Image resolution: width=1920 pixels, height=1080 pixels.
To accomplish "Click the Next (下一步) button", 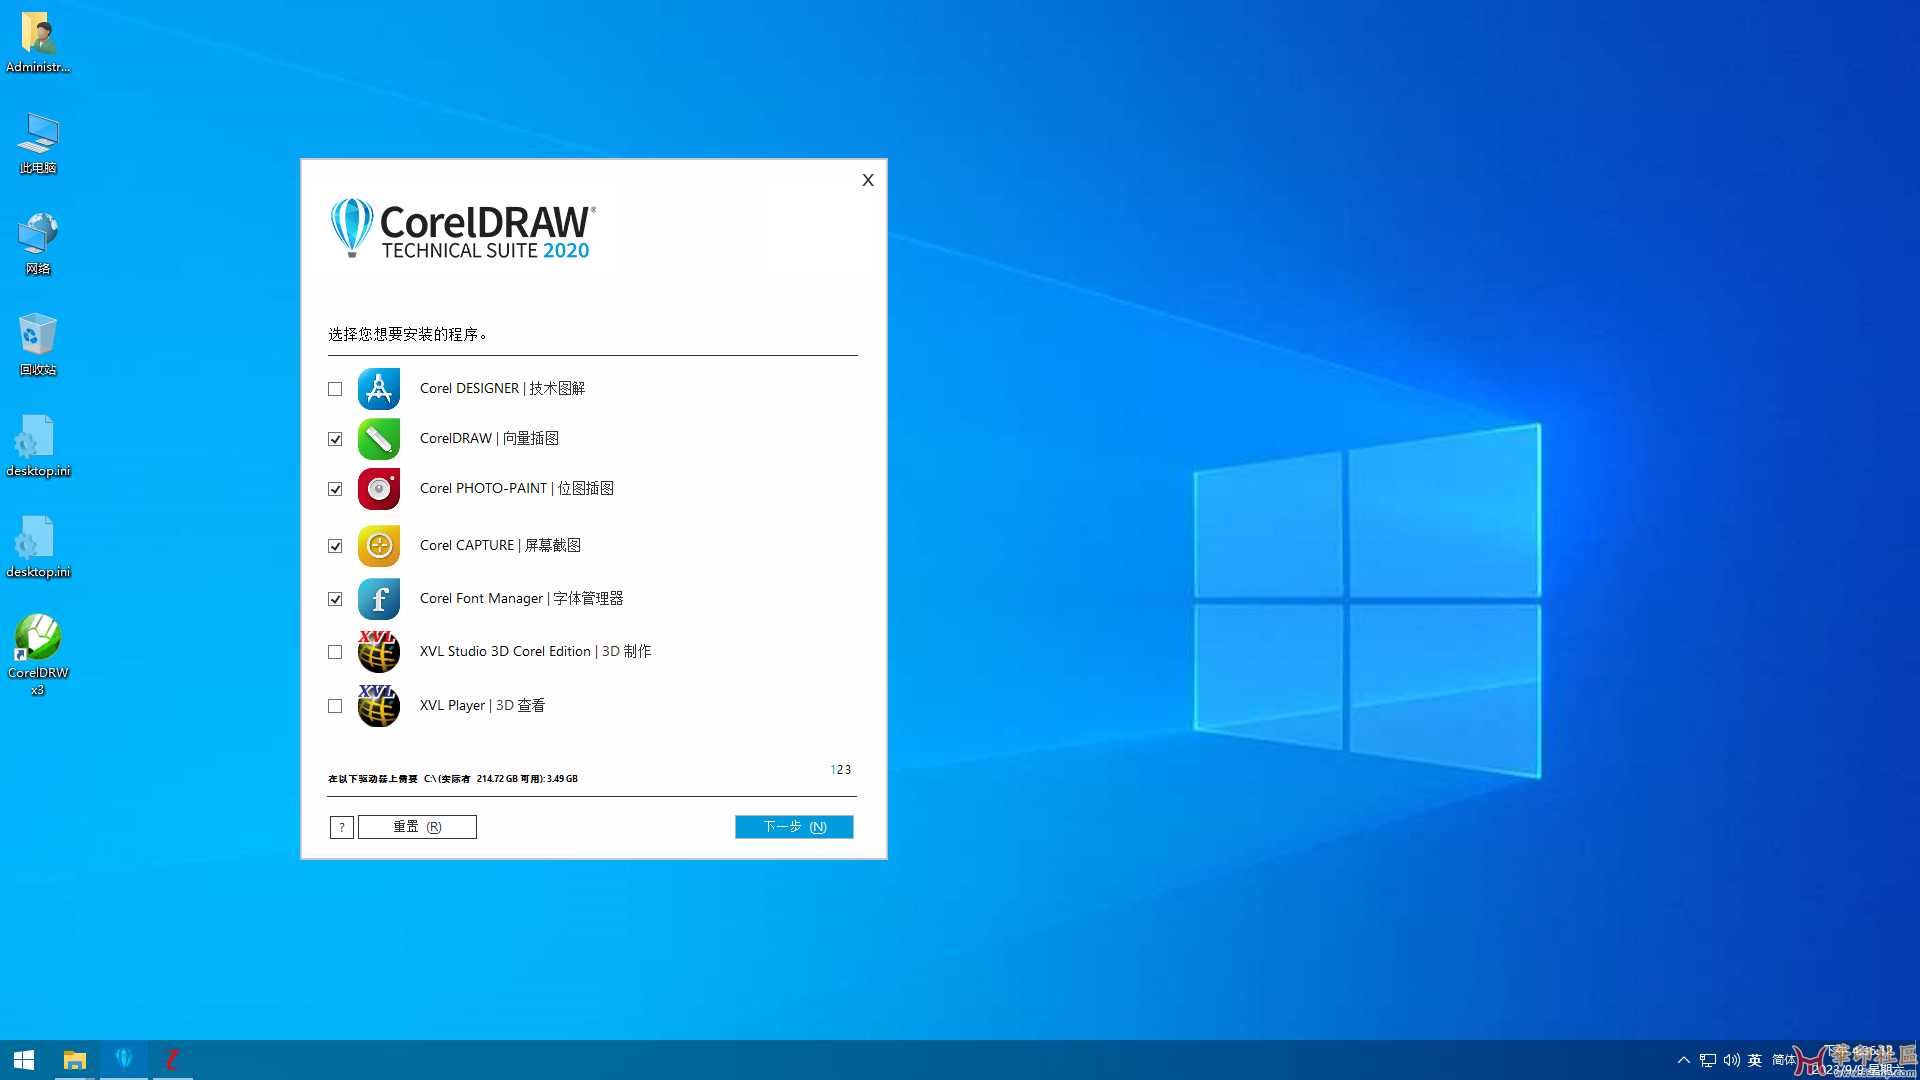I will [794, 827].
